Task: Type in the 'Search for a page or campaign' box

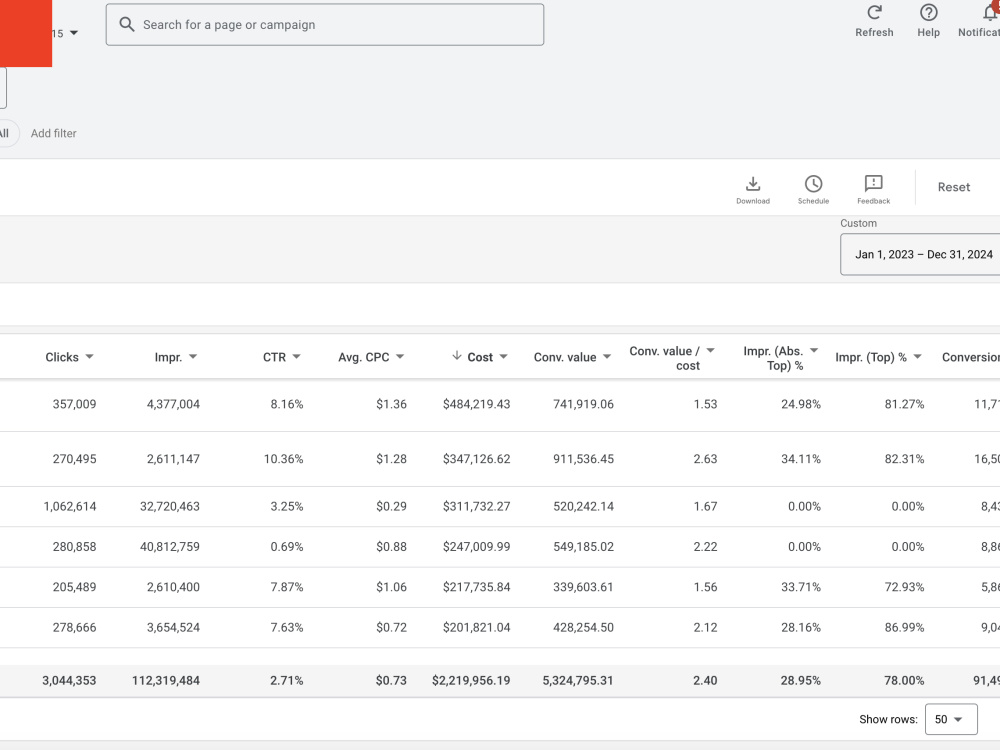Action: (325, 24)
